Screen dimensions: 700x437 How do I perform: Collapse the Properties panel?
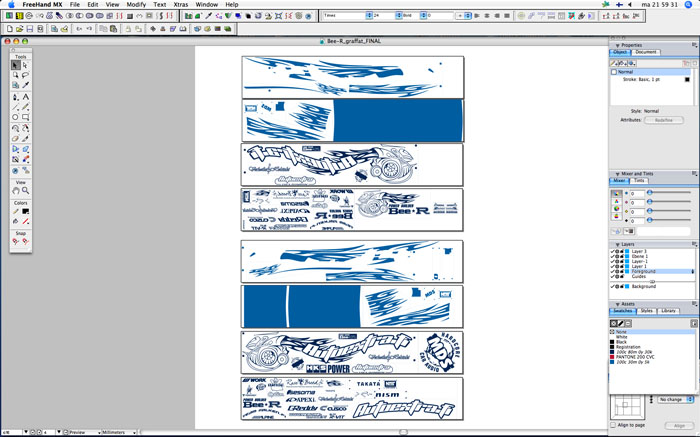point(617,46)
